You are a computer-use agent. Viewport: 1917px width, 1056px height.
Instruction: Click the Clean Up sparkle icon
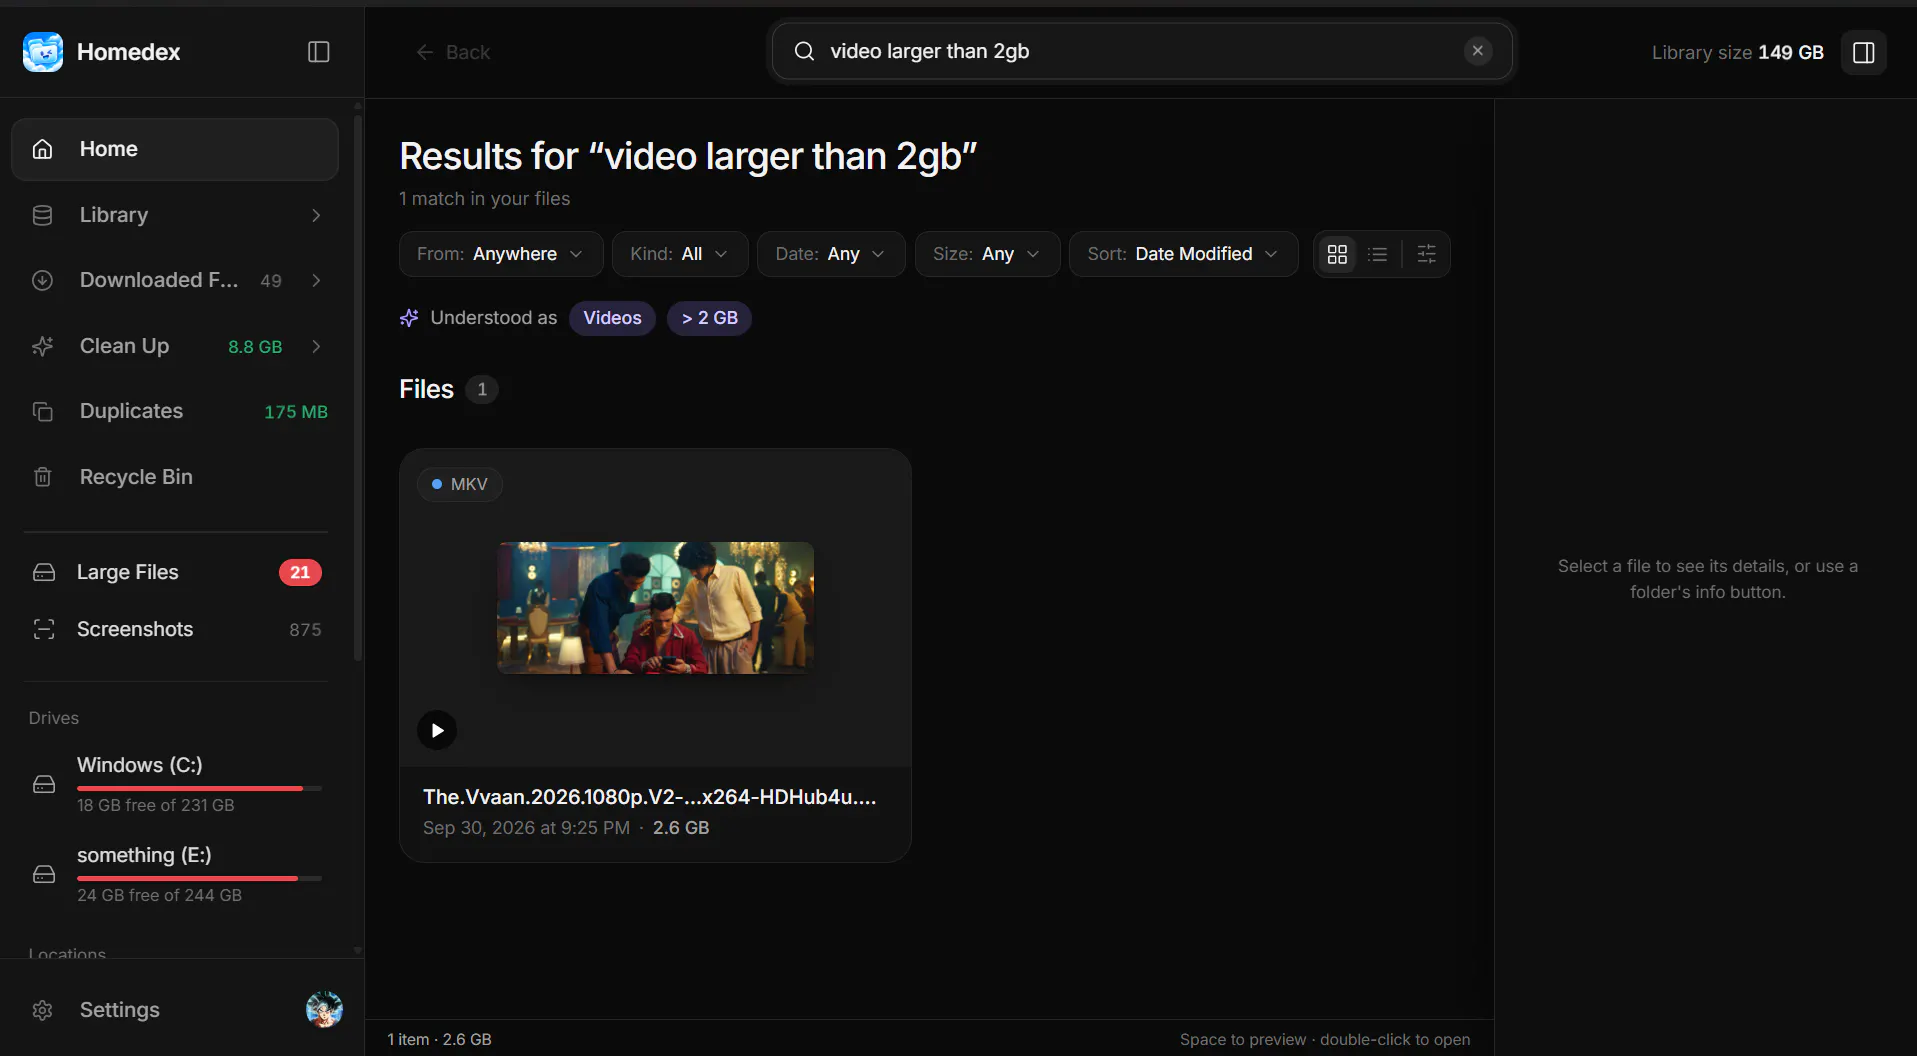click(42, 346)
